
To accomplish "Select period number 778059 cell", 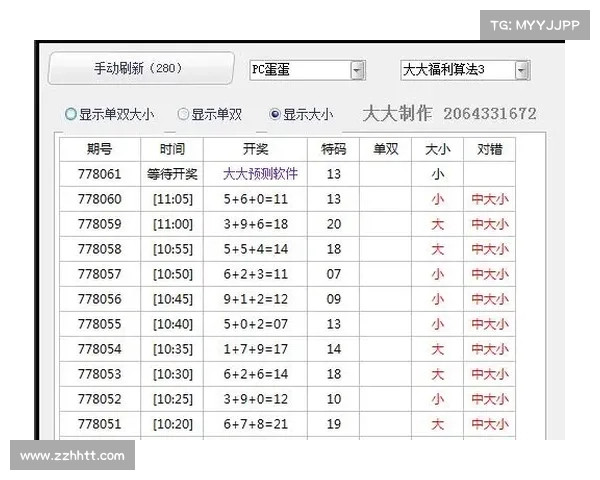I will tap(100, 224).
